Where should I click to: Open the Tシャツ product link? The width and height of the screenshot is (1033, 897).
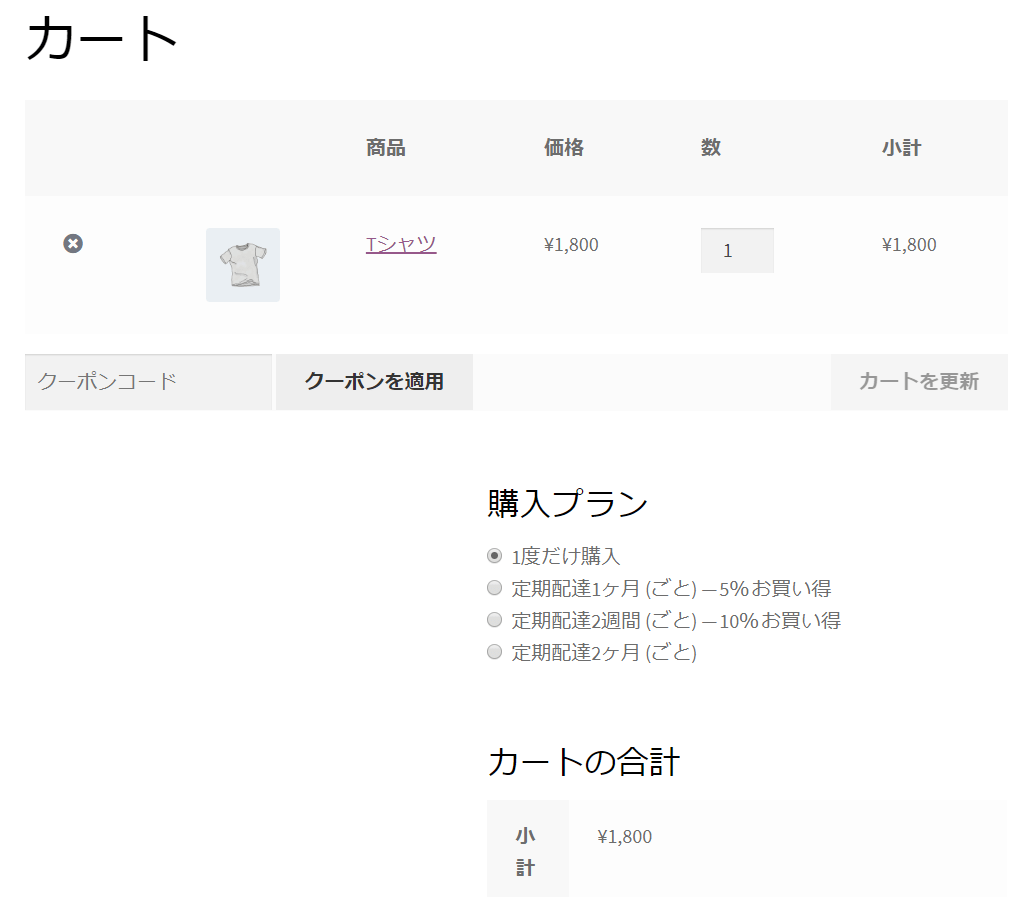pyautogui.click(x=401, y=244)
